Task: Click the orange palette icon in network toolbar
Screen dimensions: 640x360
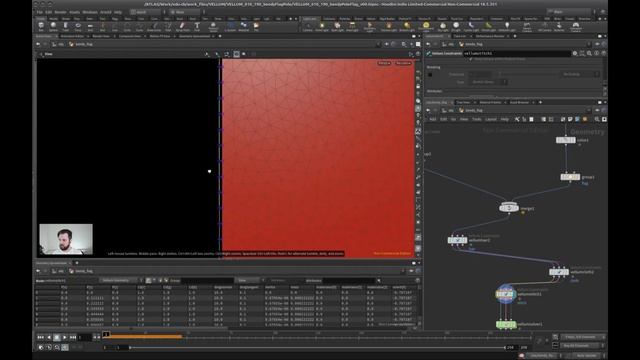Action: [585, 119]
